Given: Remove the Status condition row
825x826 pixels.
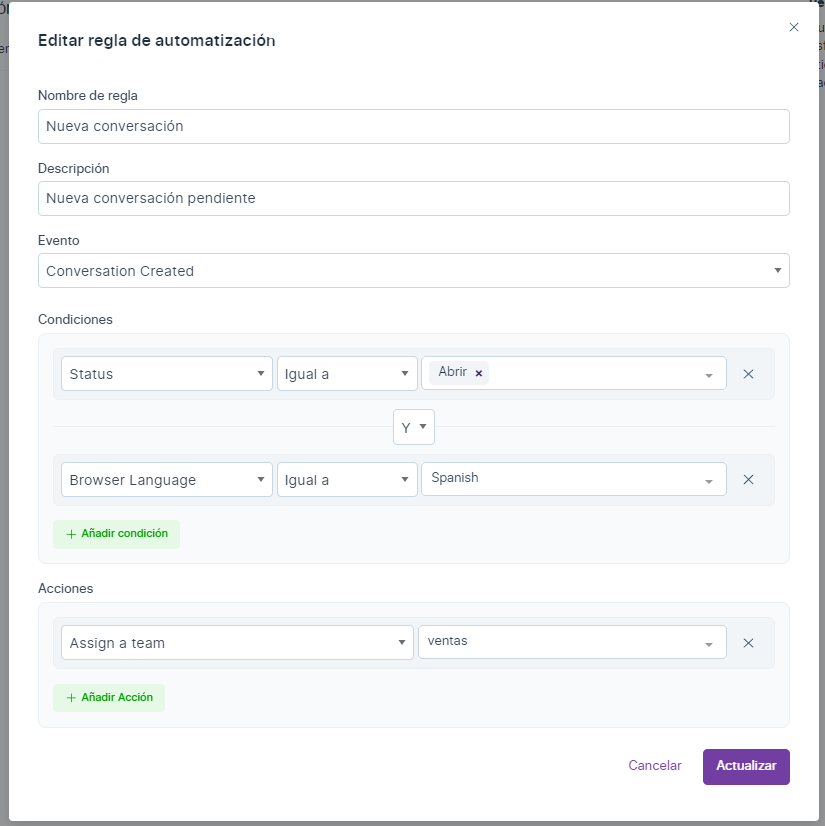Looking at the screenshot, I should pyautogui.click(x=748, y=374).
